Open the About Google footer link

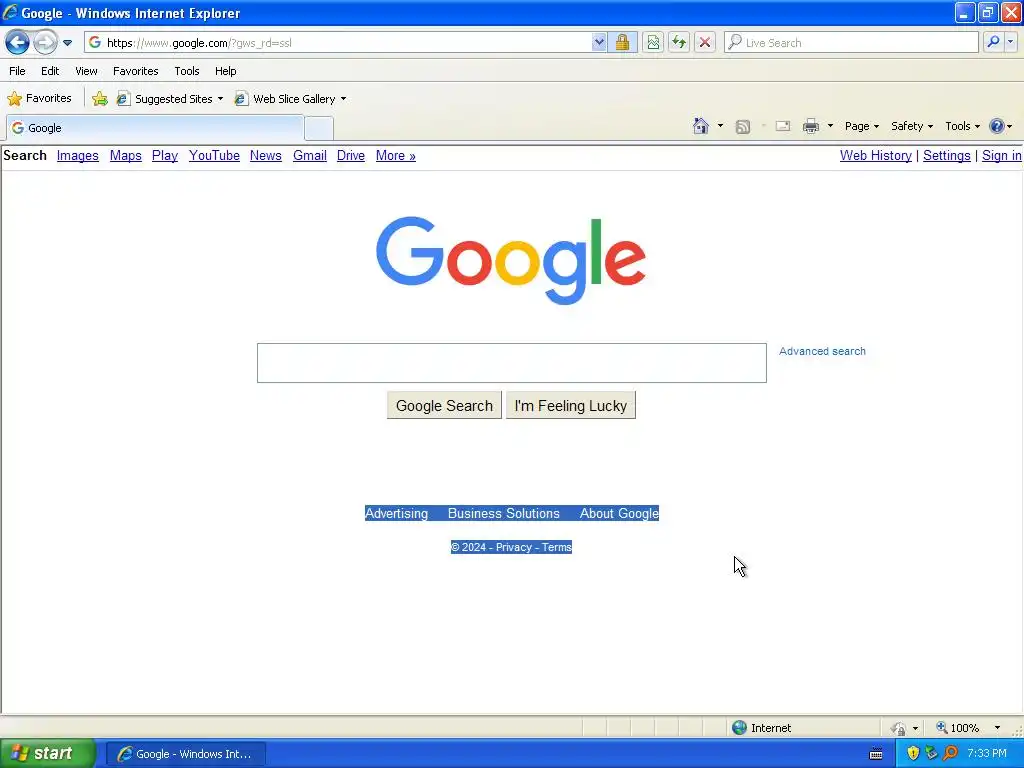click(x=619, y=513)
